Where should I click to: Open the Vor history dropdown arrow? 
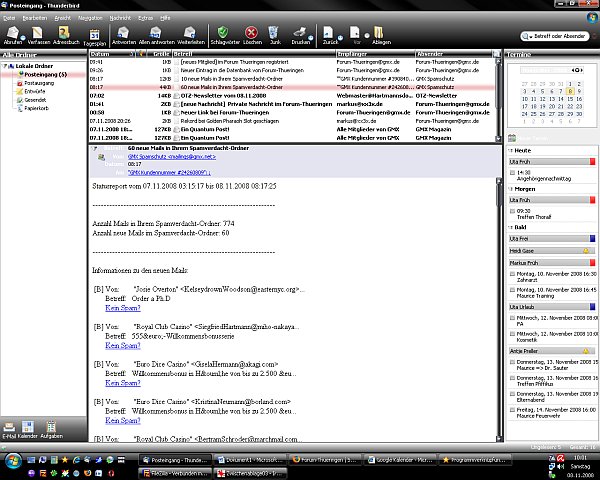(x=367, y=36)
